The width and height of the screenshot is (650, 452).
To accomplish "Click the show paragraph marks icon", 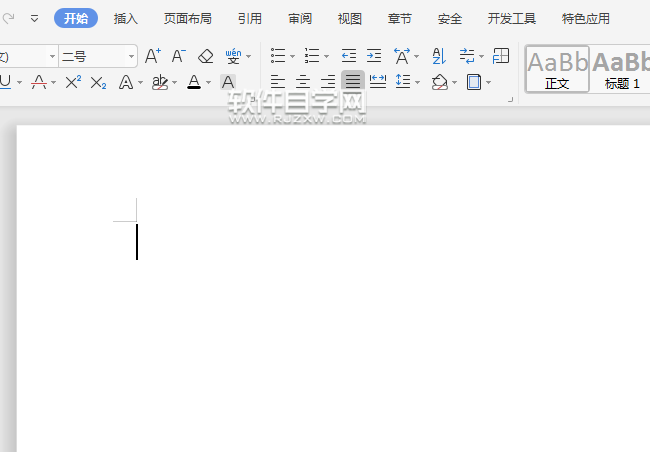I will coord(467,56).
